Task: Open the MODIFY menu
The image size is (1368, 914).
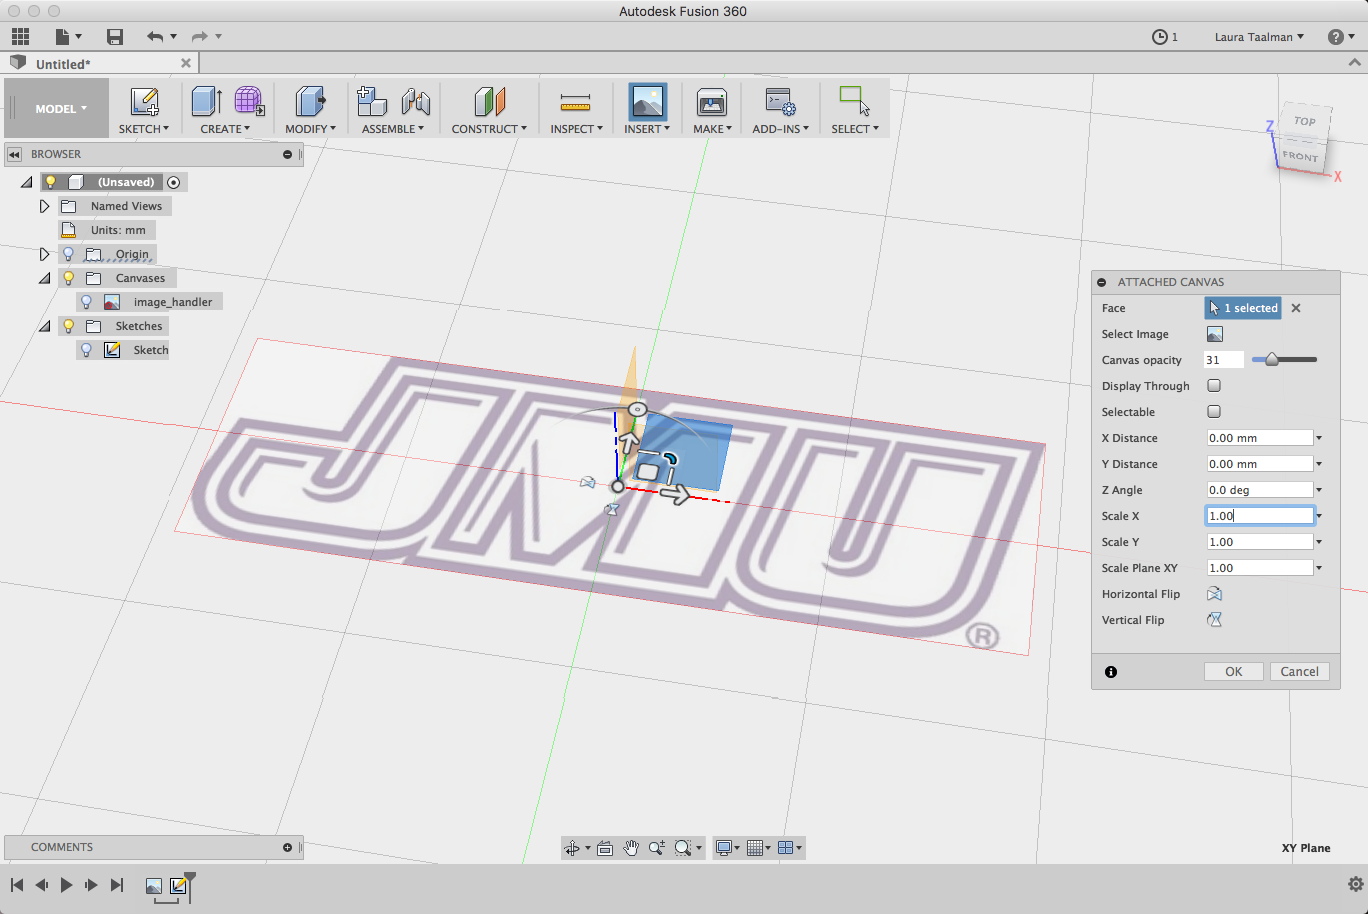Action: pyautogui.click(x=311, y=129)
